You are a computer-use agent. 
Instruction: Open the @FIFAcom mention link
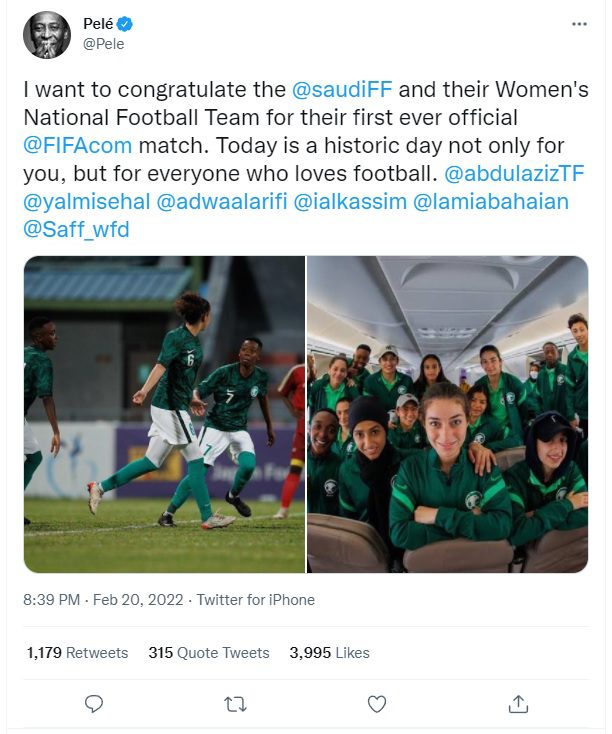pos(78,145)
